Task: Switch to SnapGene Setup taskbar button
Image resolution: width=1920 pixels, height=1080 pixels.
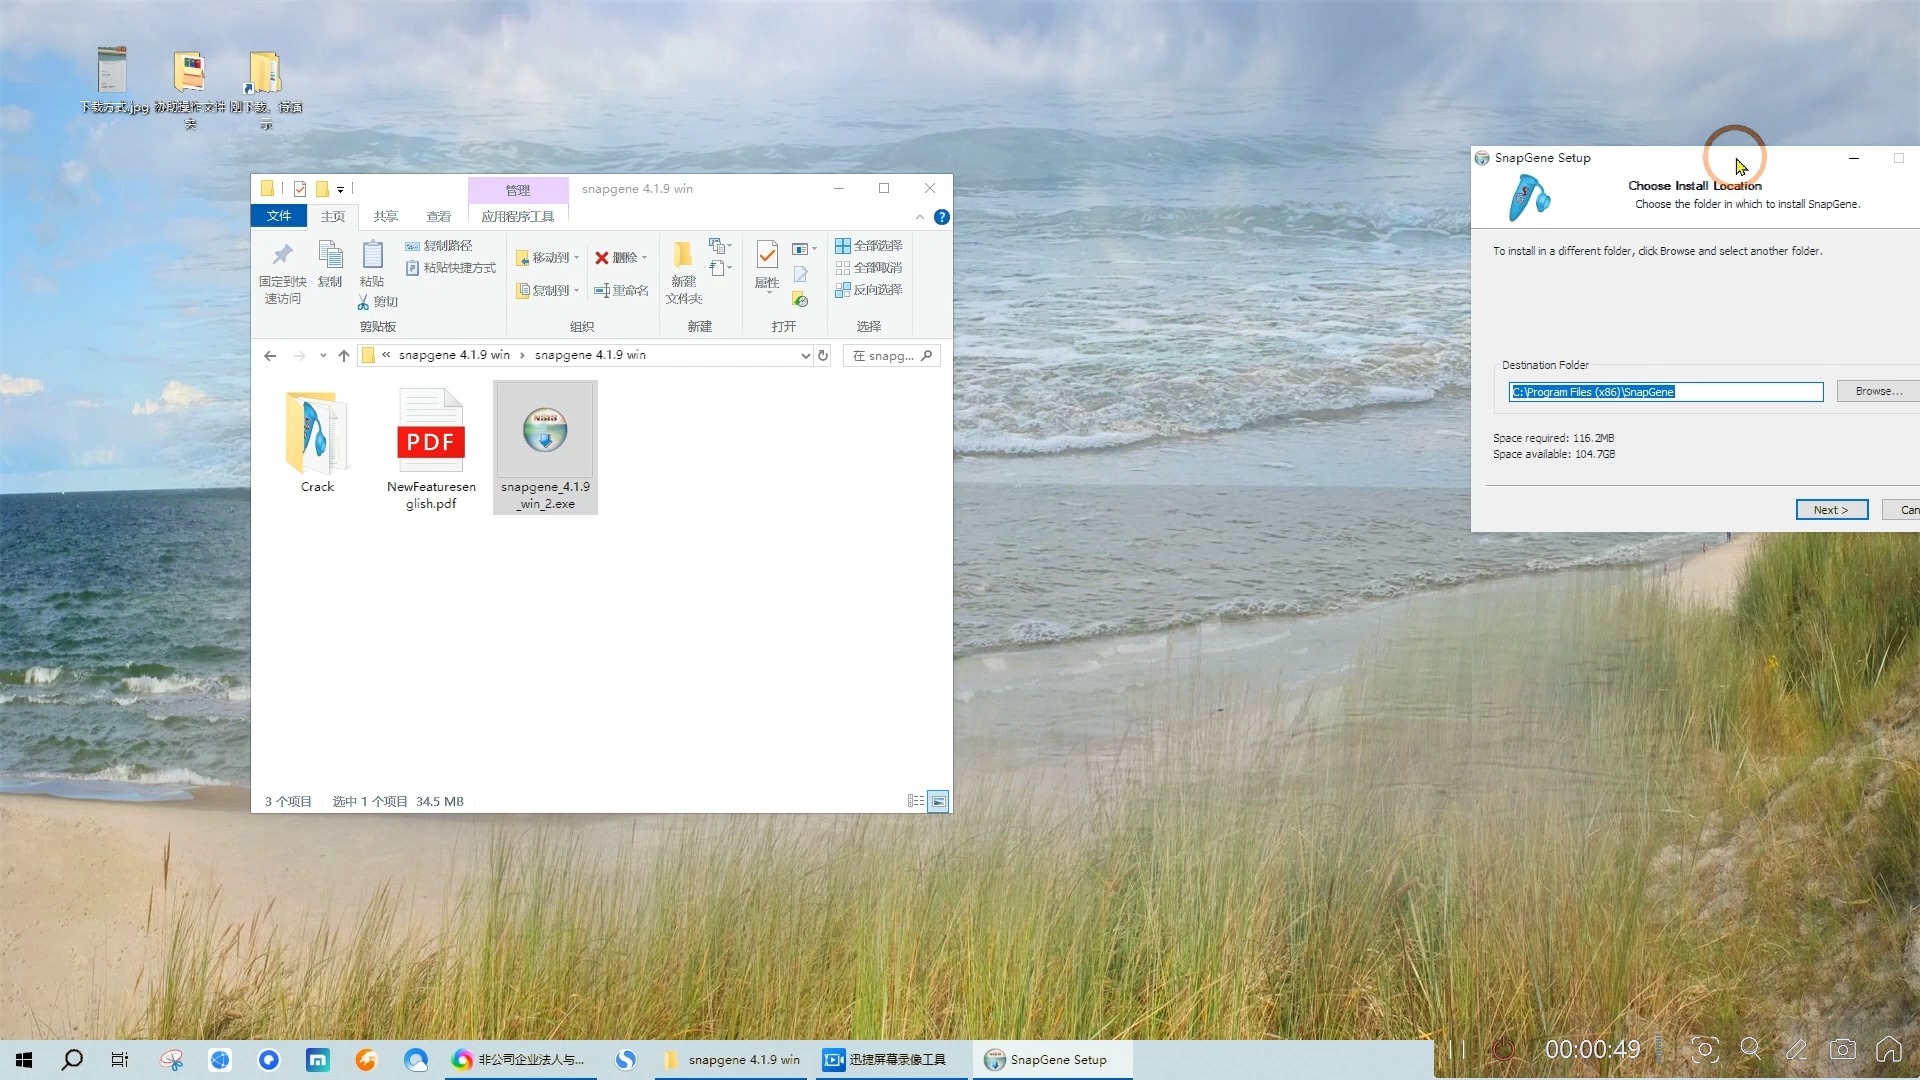Action: point(1052,1060)
